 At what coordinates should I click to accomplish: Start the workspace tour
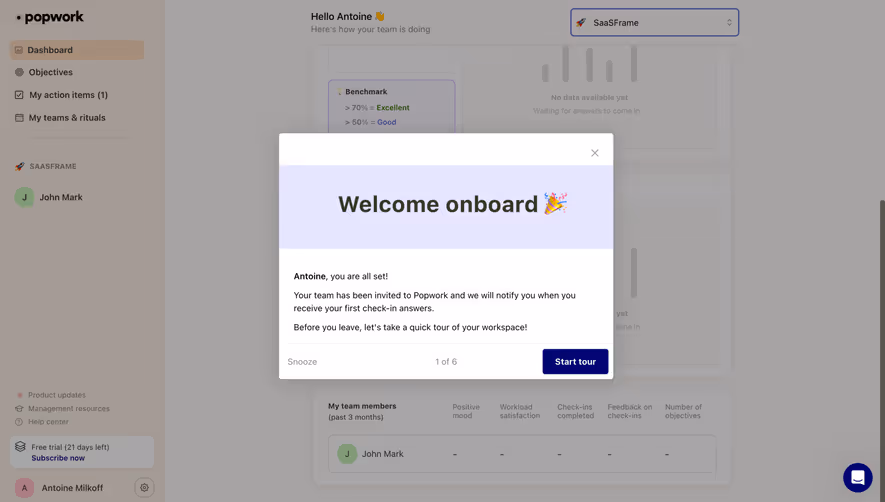pos(575,361)
